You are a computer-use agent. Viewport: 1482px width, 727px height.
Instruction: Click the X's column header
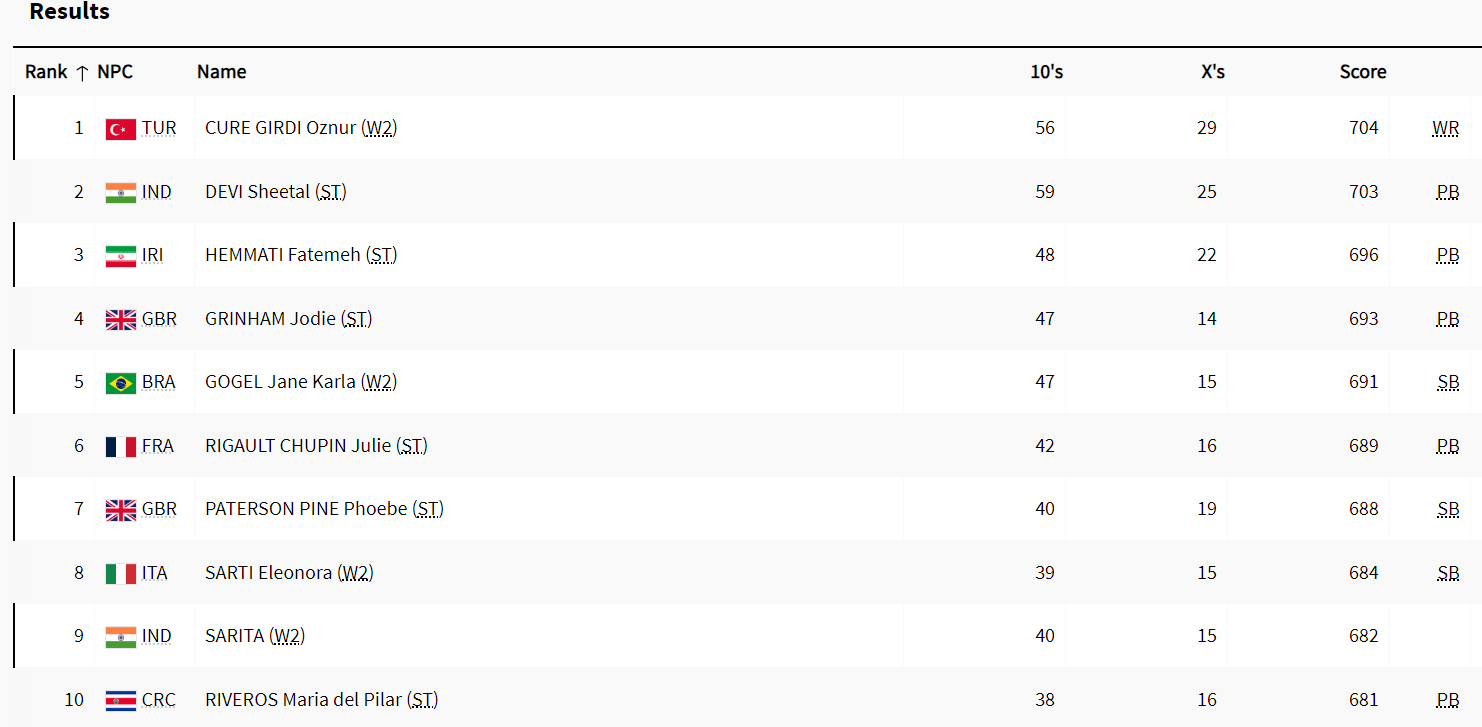pyautogui.click(x=1212, y=72)
